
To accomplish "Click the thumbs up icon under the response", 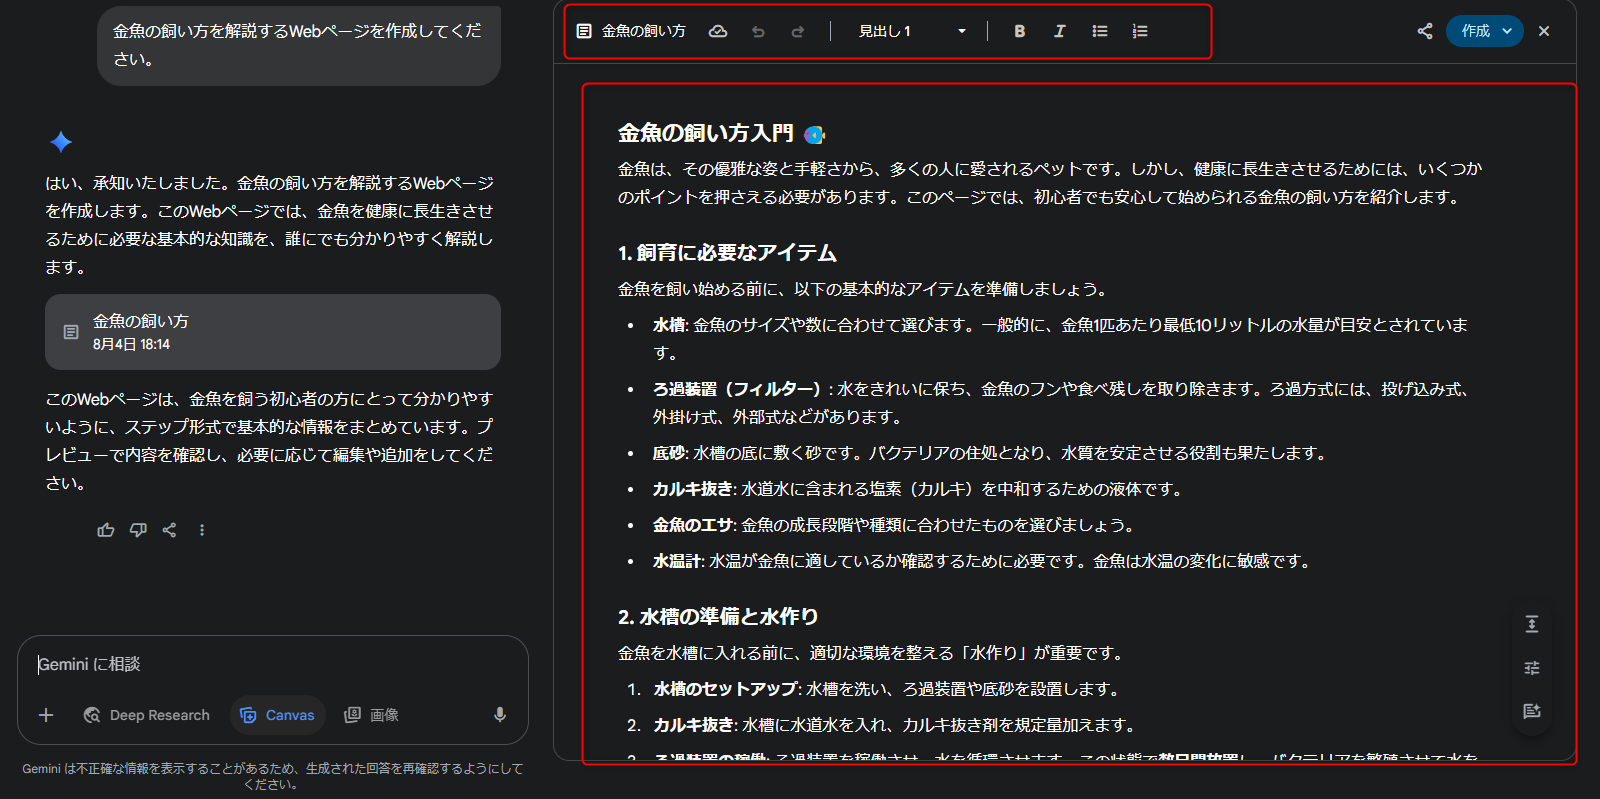I will point(106,530).
